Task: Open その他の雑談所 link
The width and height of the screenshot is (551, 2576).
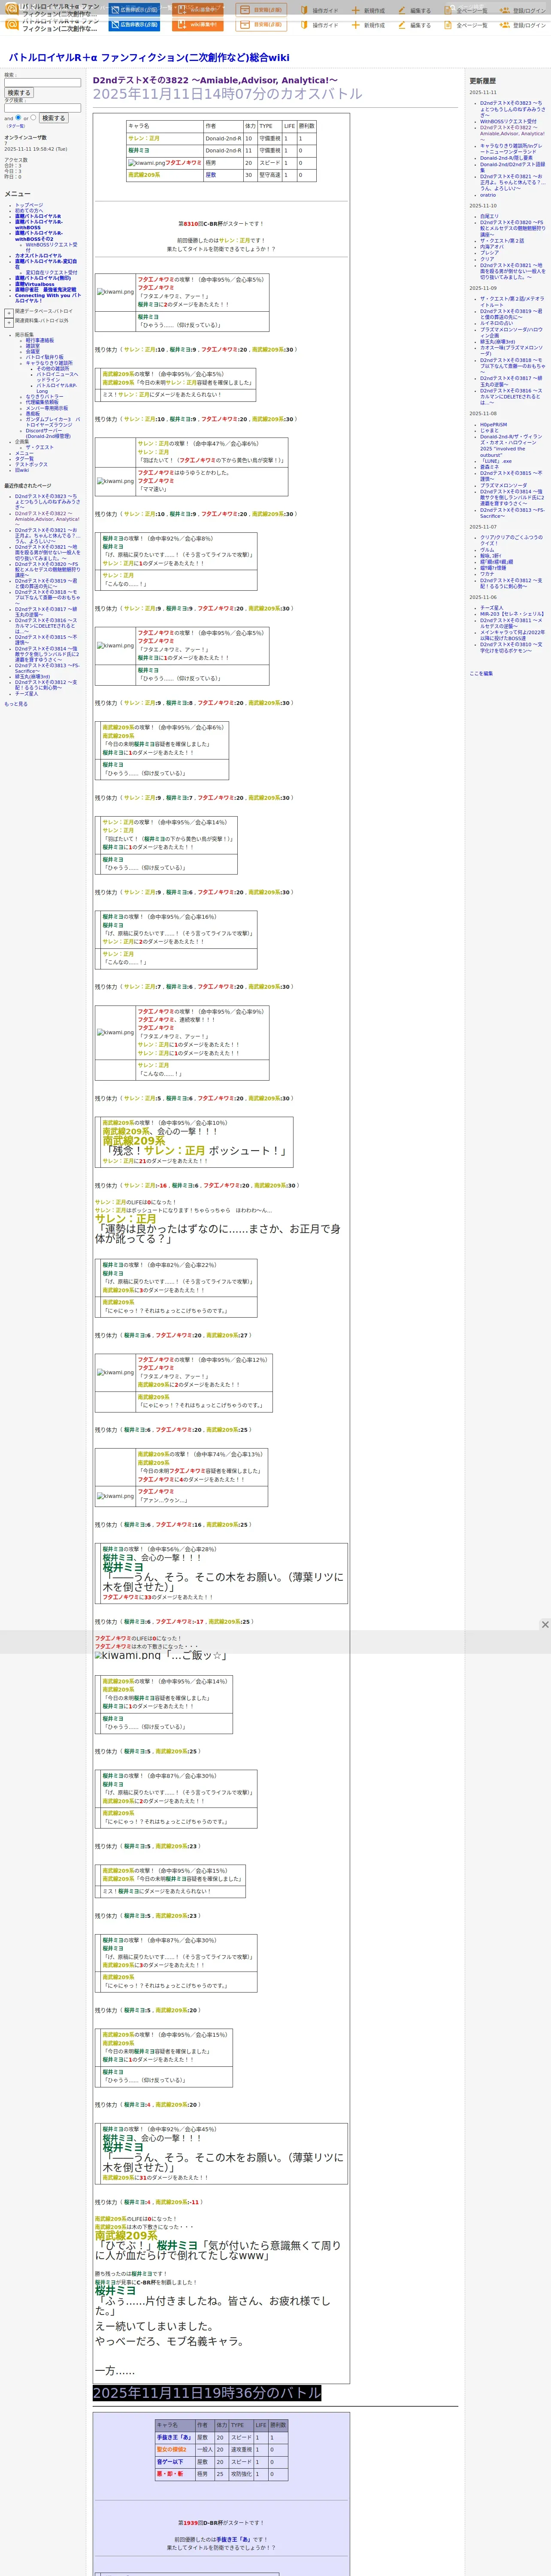Action: pos(53,368)
